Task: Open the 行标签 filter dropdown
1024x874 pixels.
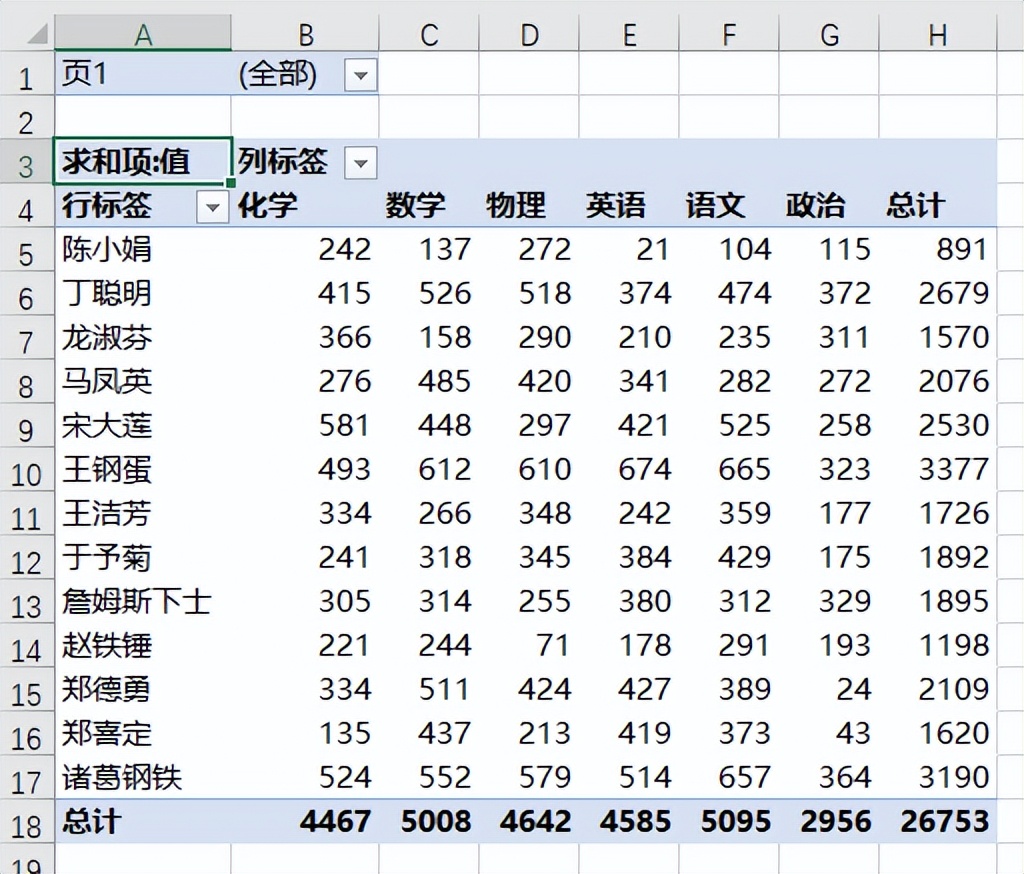Action: (x=212, y=208)
